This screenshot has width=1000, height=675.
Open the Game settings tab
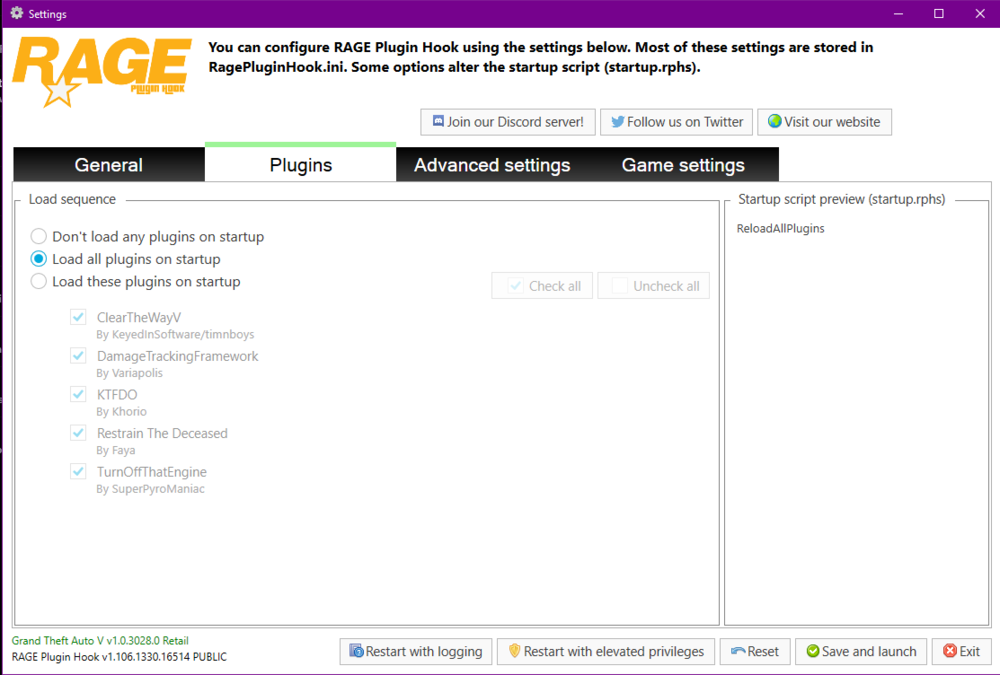pyautogui.click(x=683, y=164)
